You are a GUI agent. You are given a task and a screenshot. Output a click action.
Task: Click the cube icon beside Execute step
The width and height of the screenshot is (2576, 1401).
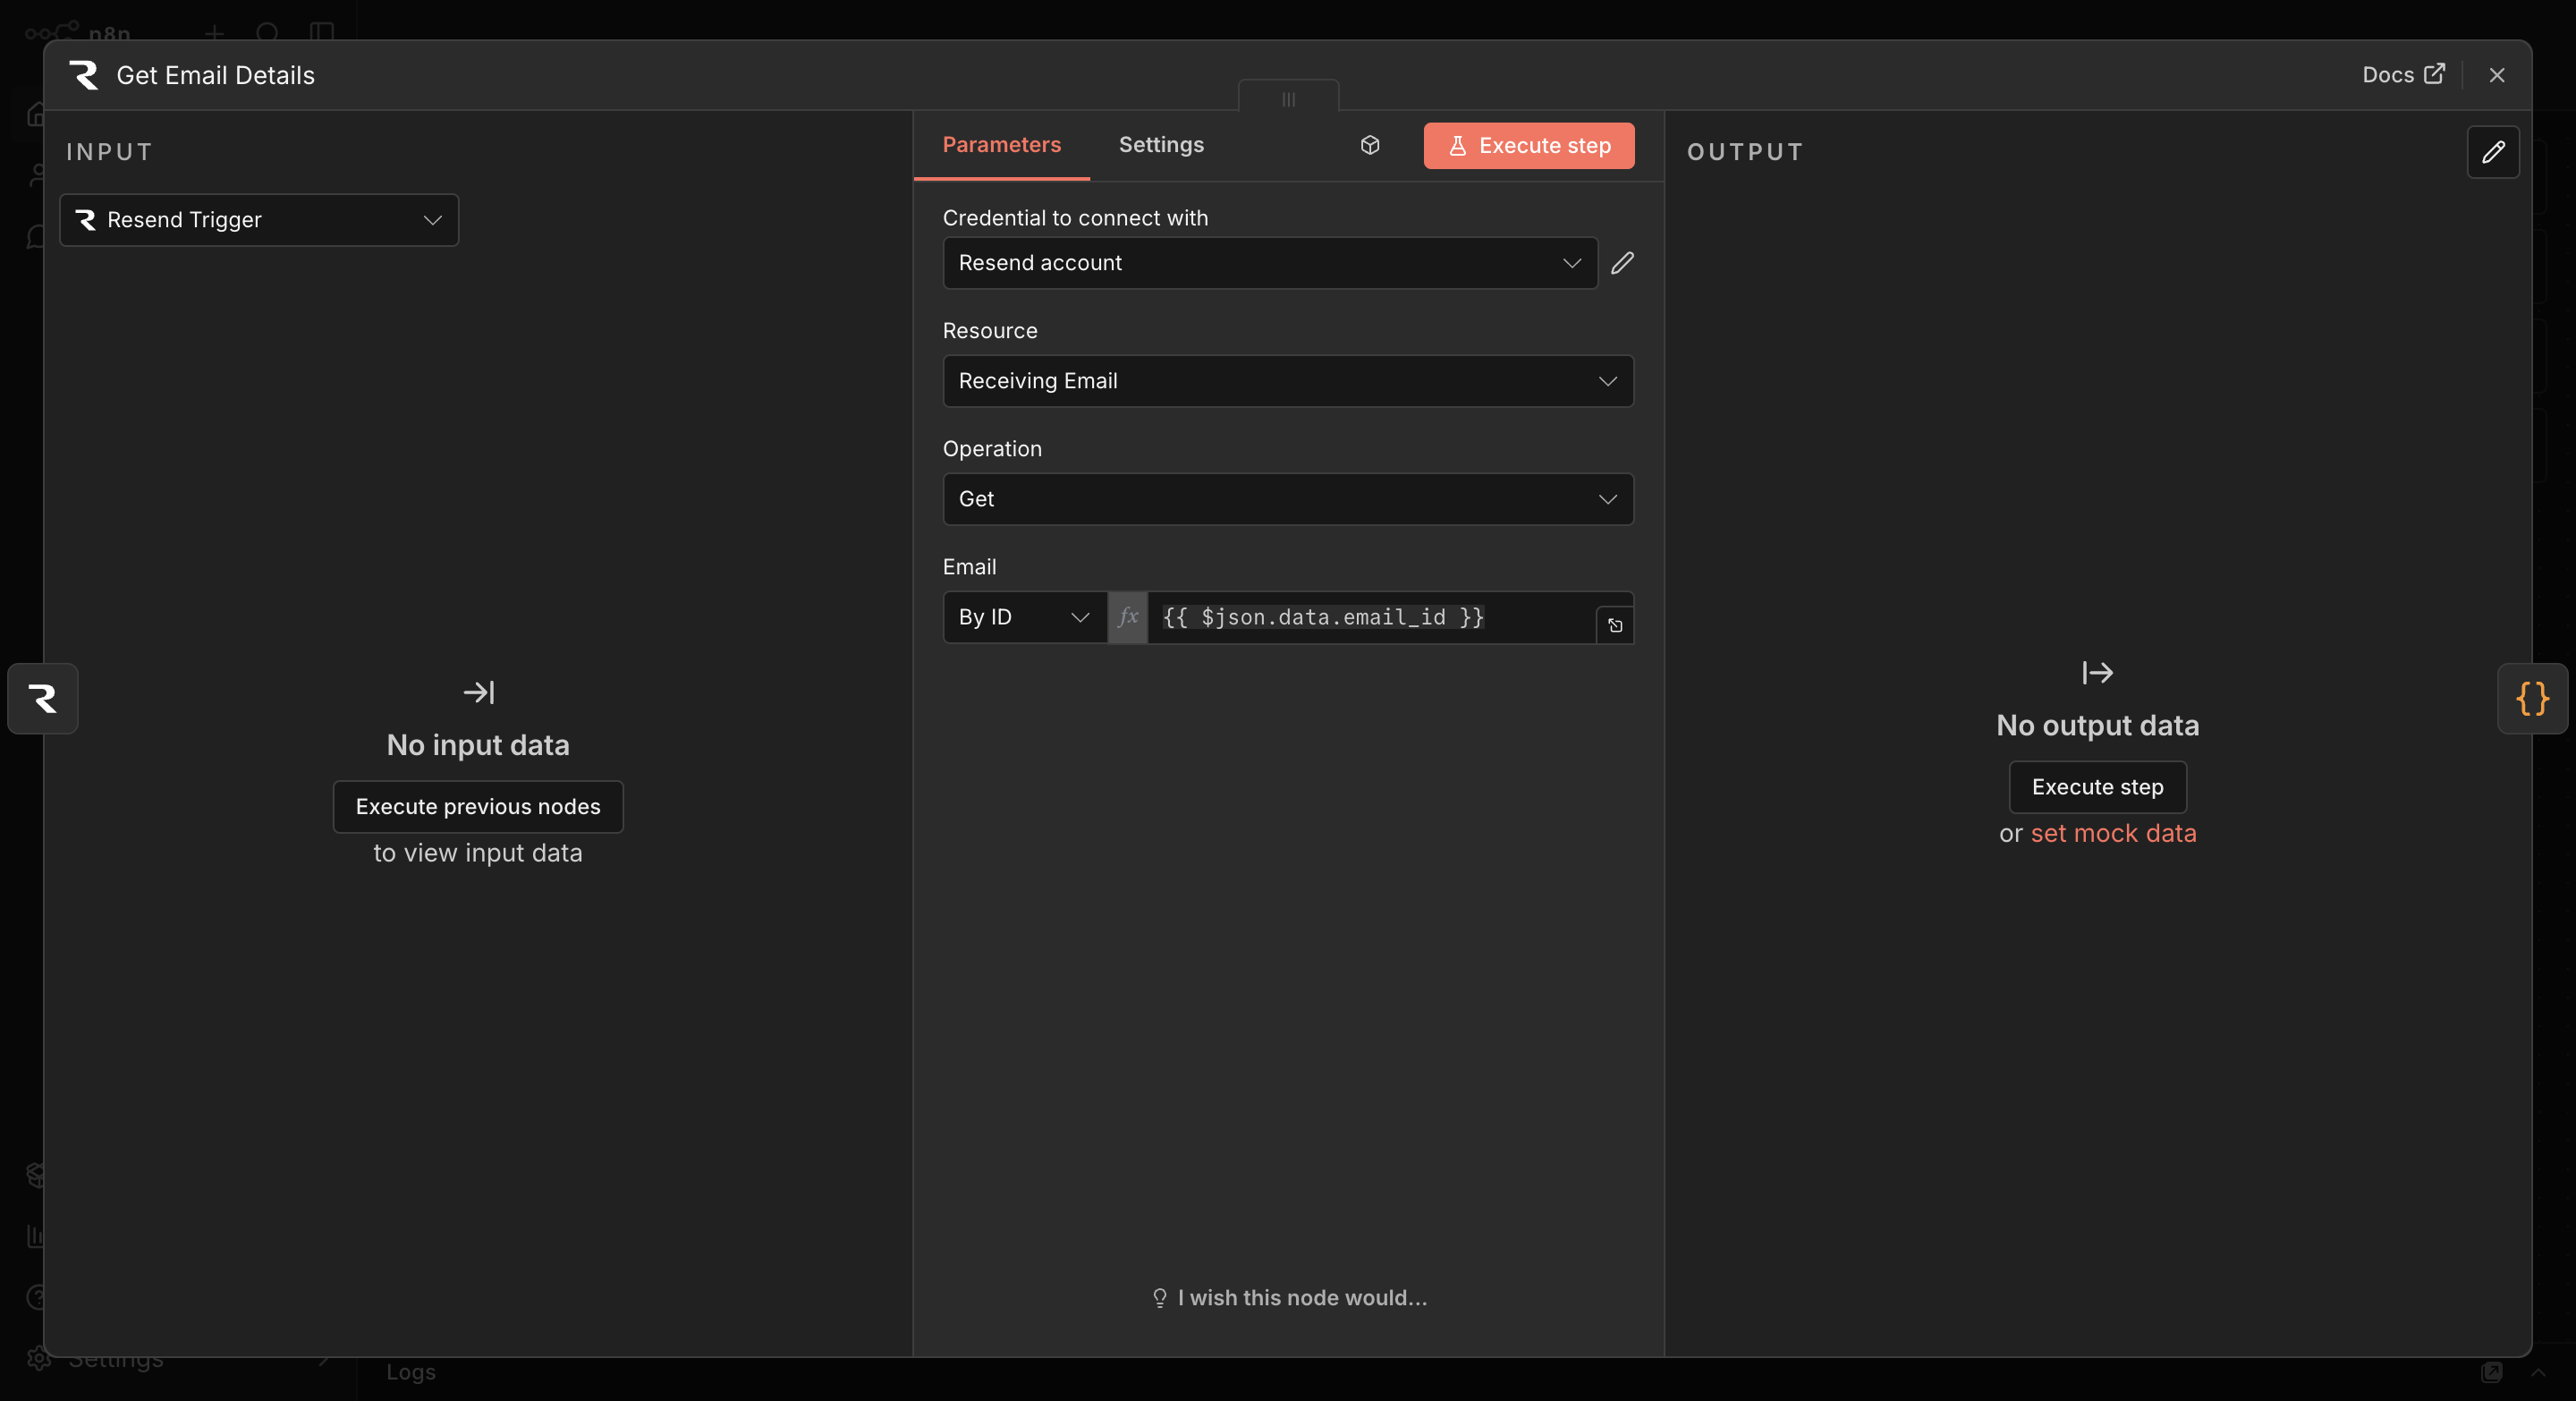click(1370, 145)
